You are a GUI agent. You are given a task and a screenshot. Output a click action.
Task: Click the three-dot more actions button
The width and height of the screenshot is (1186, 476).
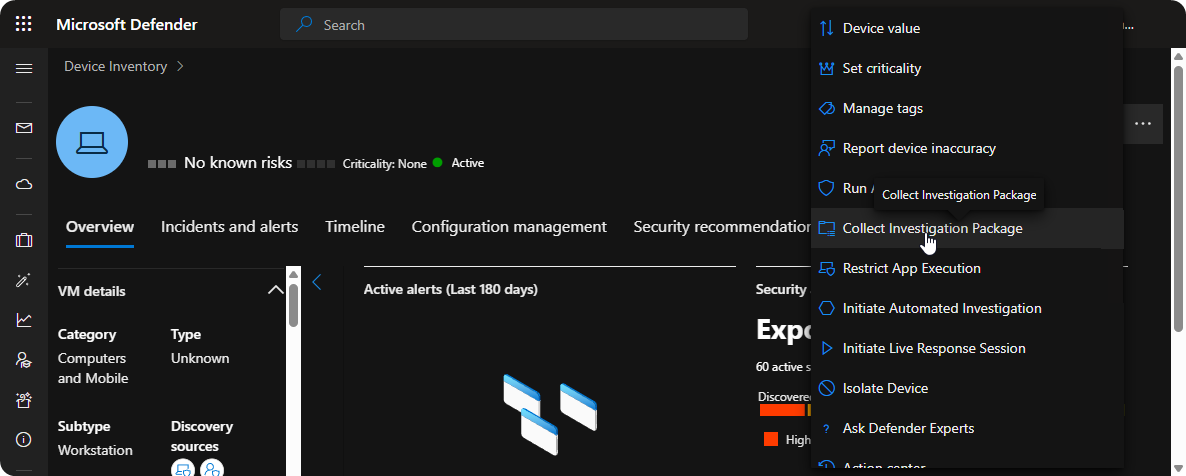pyautogui.click(x=1143, y=124)
